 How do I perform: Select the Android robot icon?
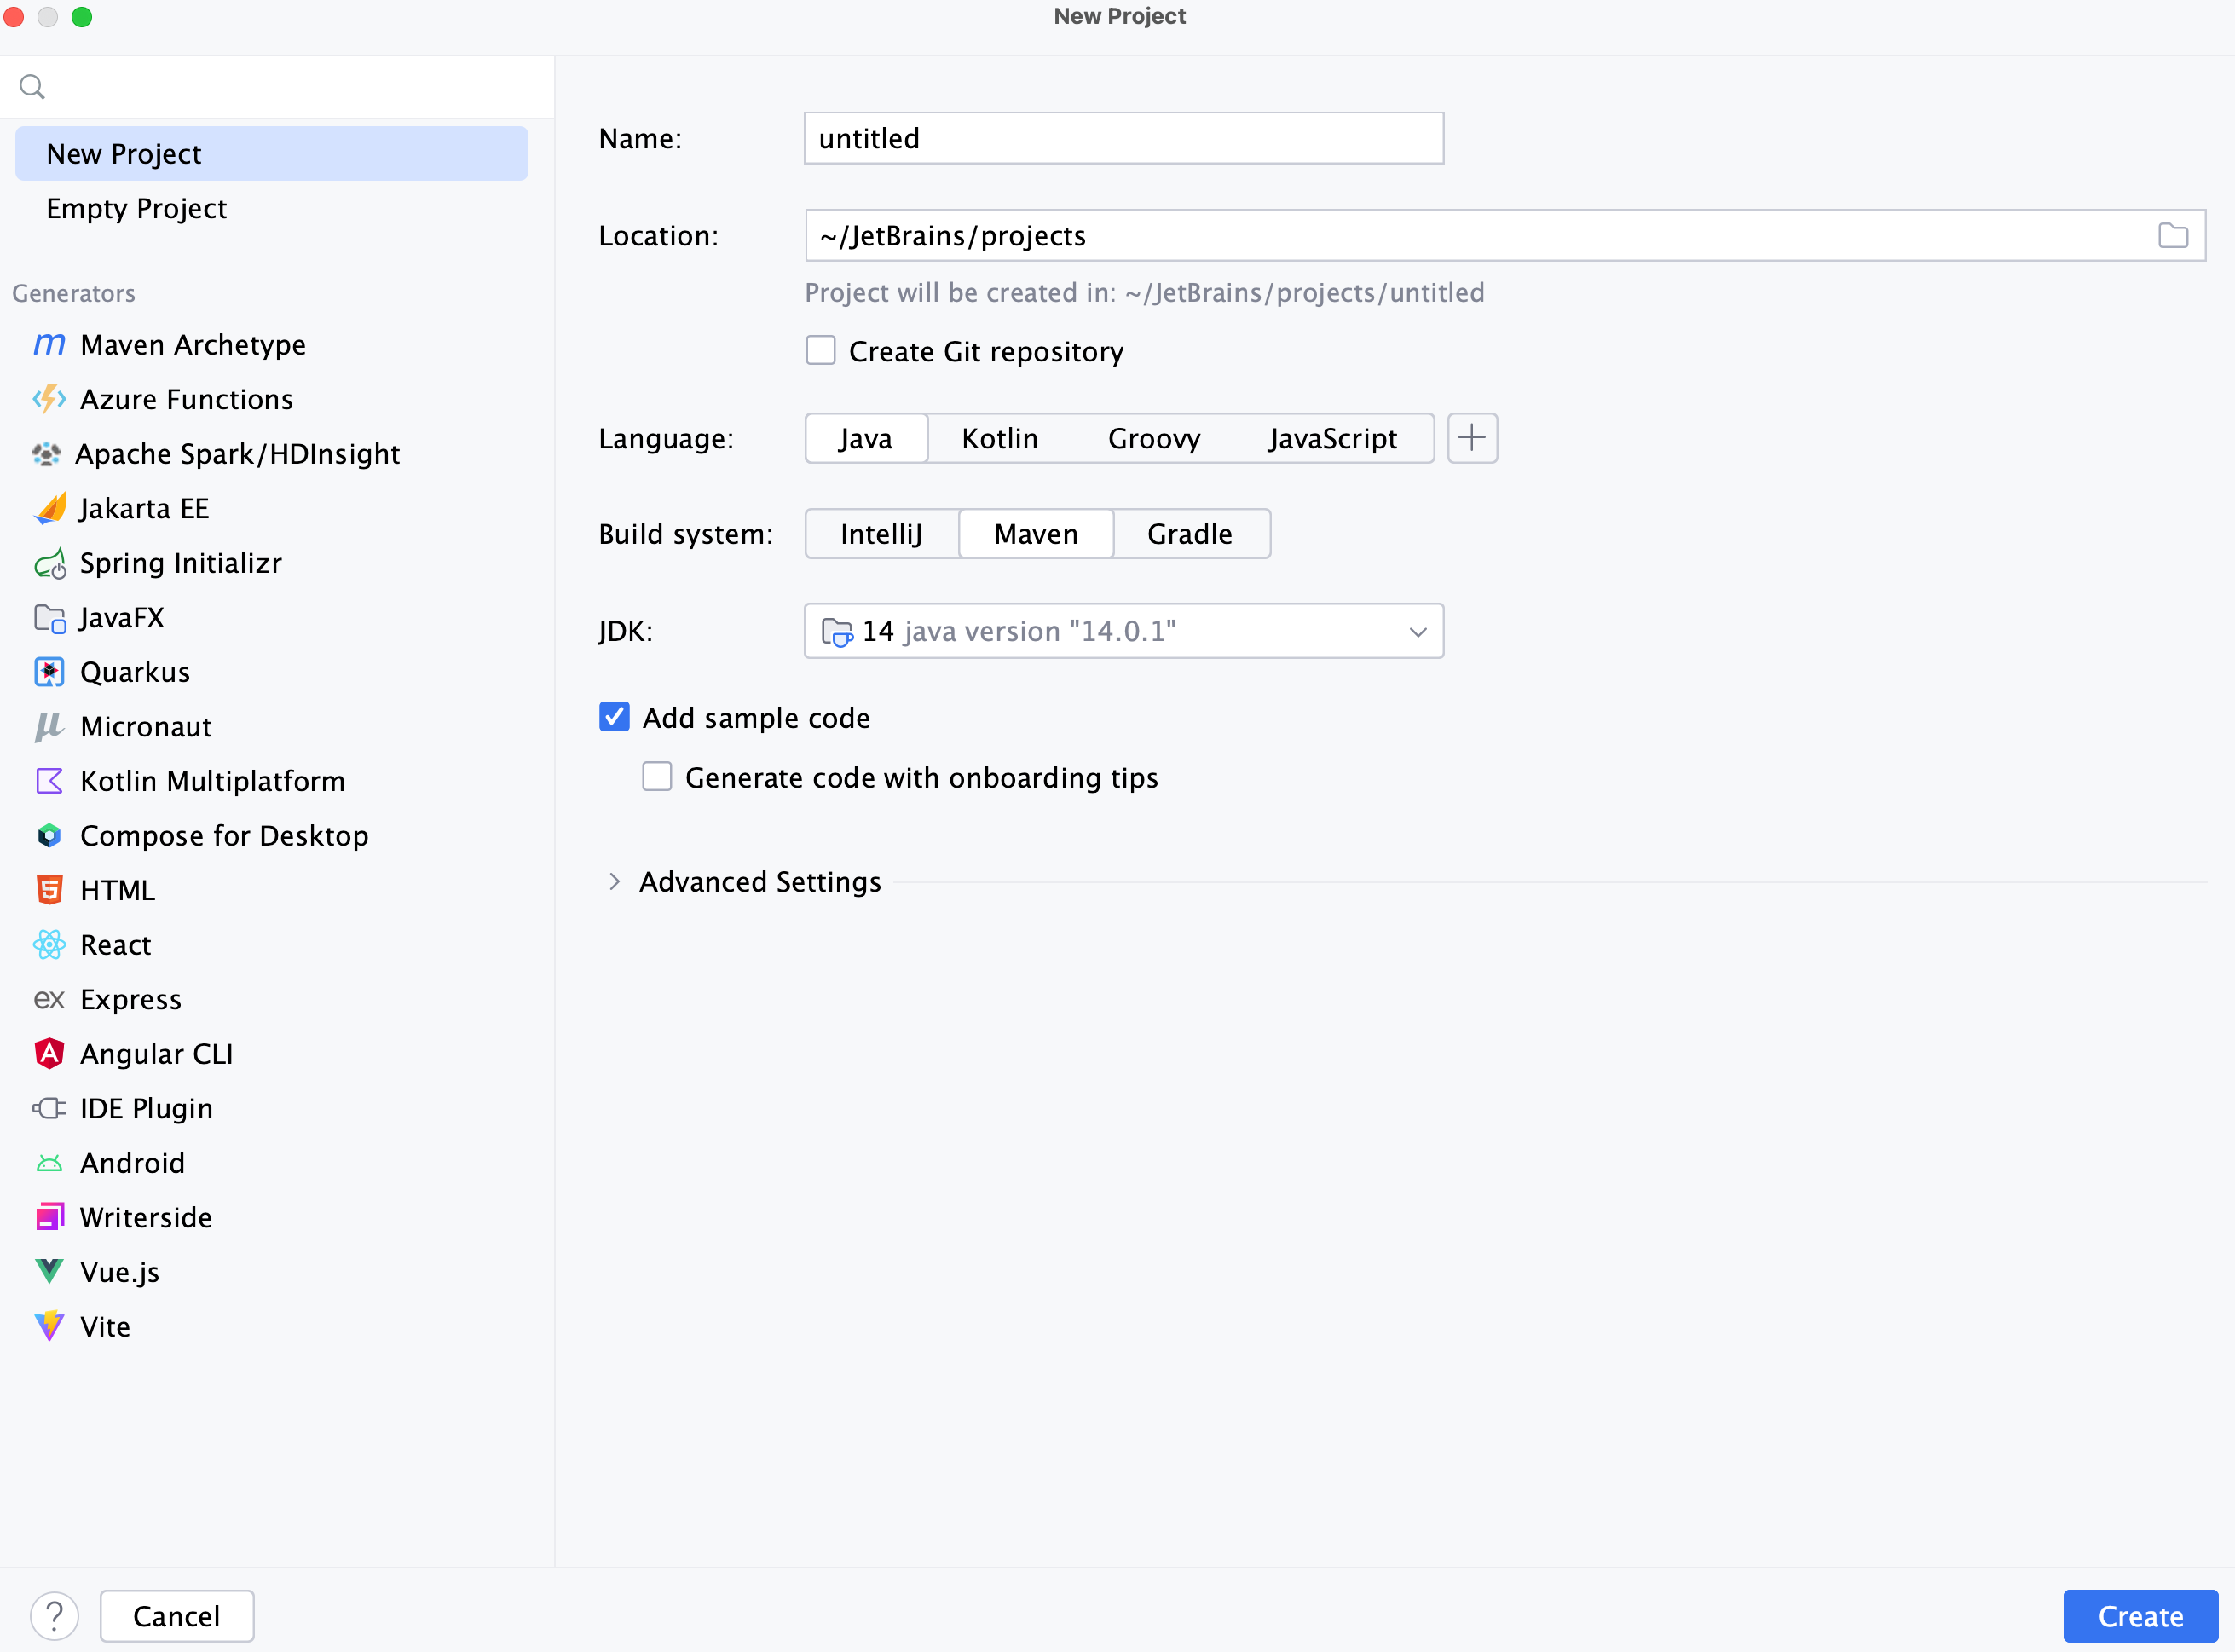pos(49,1163)
